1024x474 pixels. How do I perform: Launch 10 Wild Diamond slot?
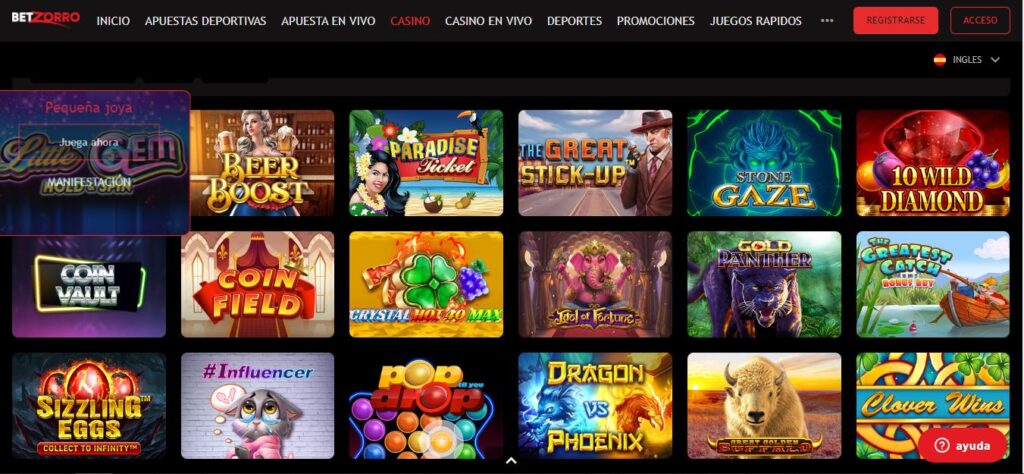click(933, 163)
